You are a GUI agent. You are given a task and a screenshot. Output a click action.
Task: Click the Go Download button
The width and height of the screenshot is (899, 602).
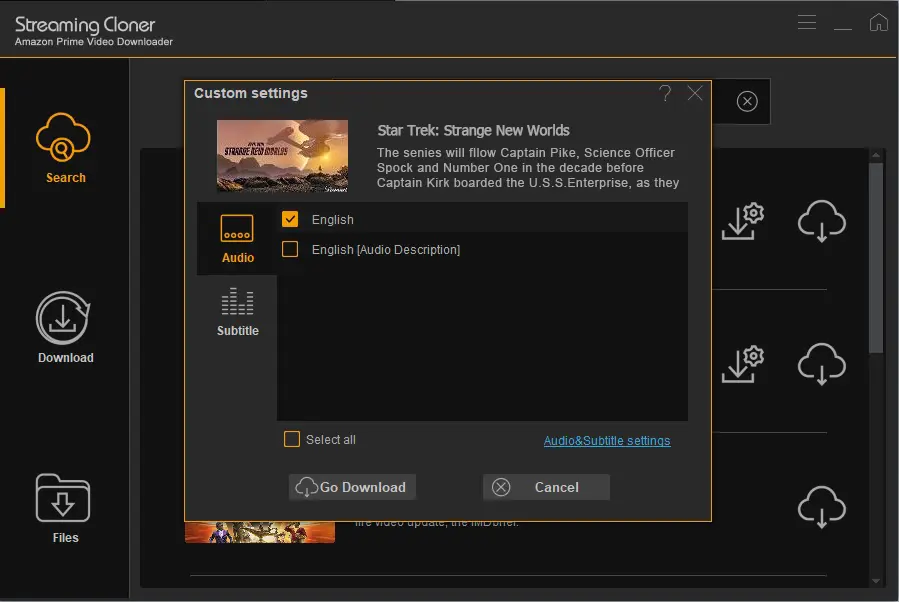352,487
